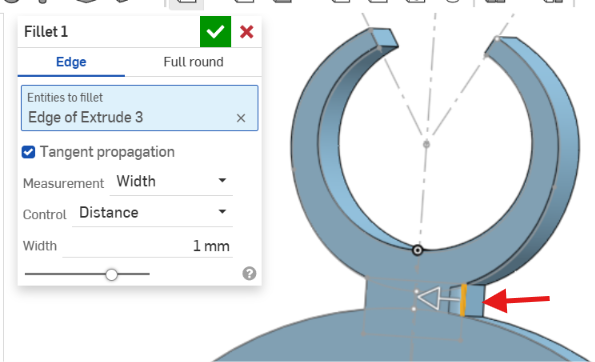Click the black circle point on ring
This screenshot has width=595, height=362.
pyautogui.click(x=417, y=250)
